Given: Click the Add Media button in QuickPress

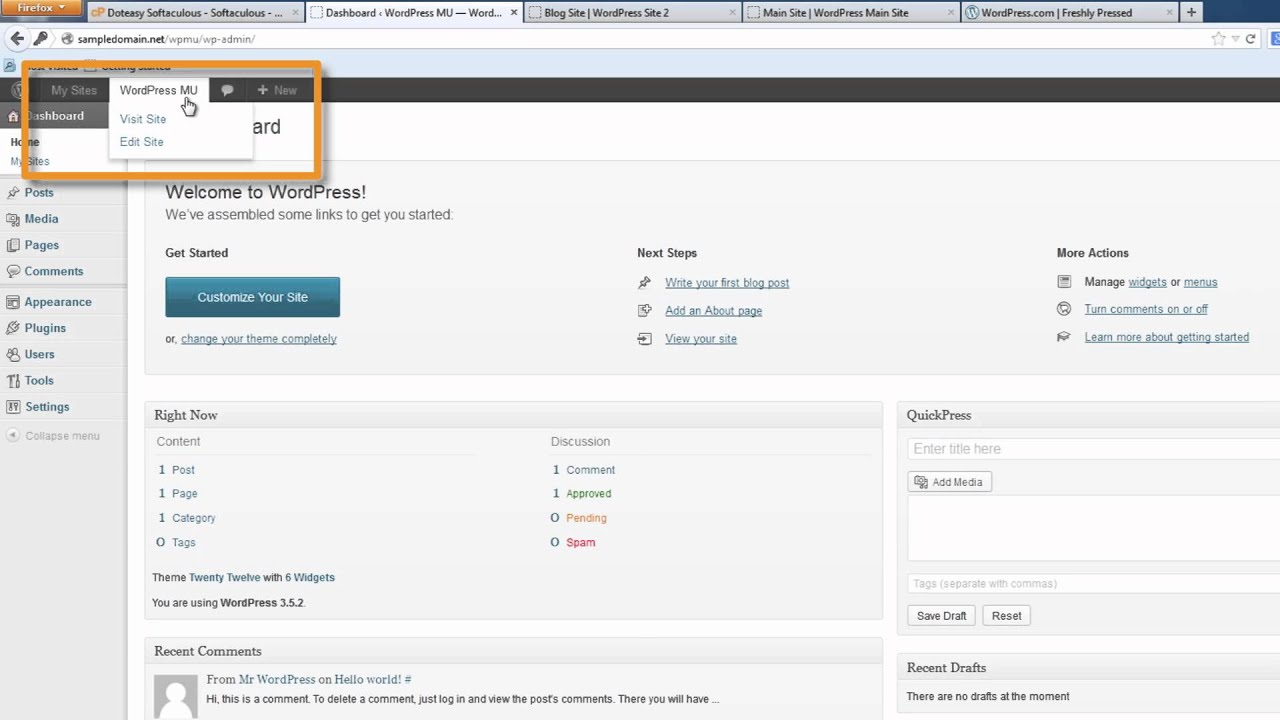Looking at the screenshot, I should tap(949, 482).
